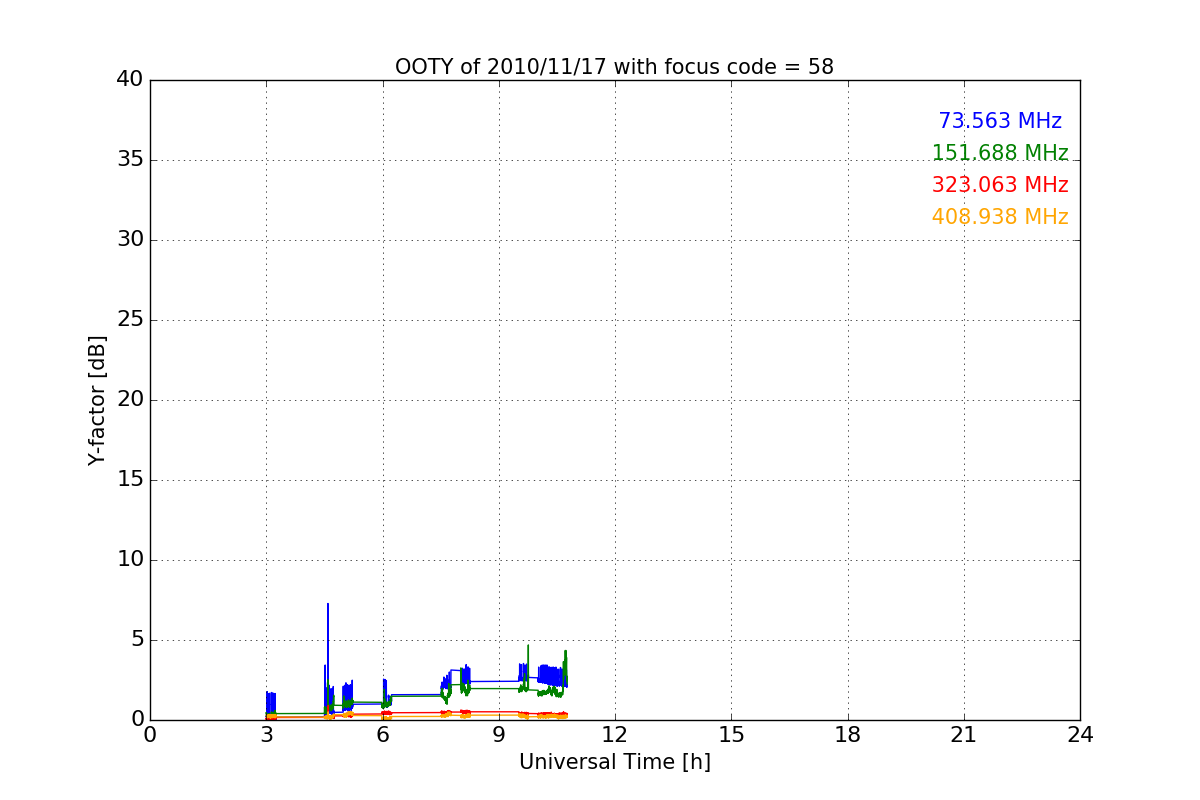Image resolution: width=1200 pixels, height=800 pixels.
Task: Click the 18 tick on the time axis
Action: [847, 734]
